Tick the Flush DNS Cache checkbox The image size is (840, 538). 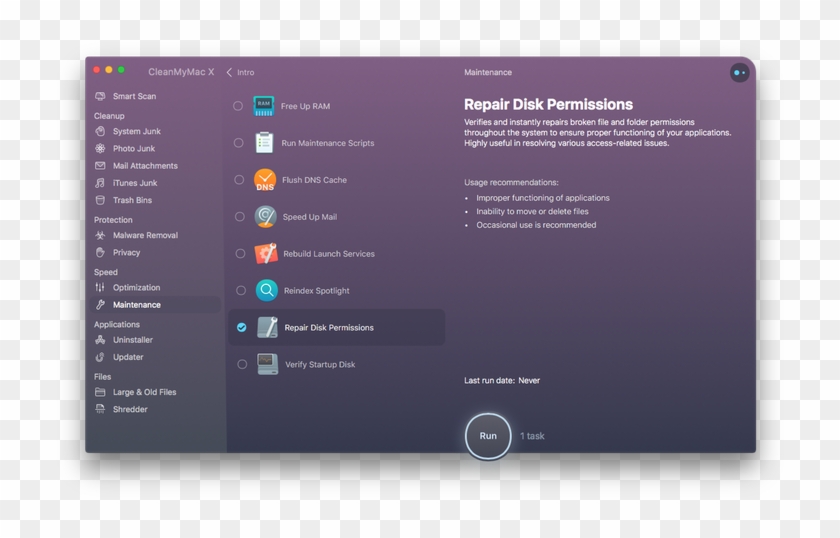(x=239, y=180)
